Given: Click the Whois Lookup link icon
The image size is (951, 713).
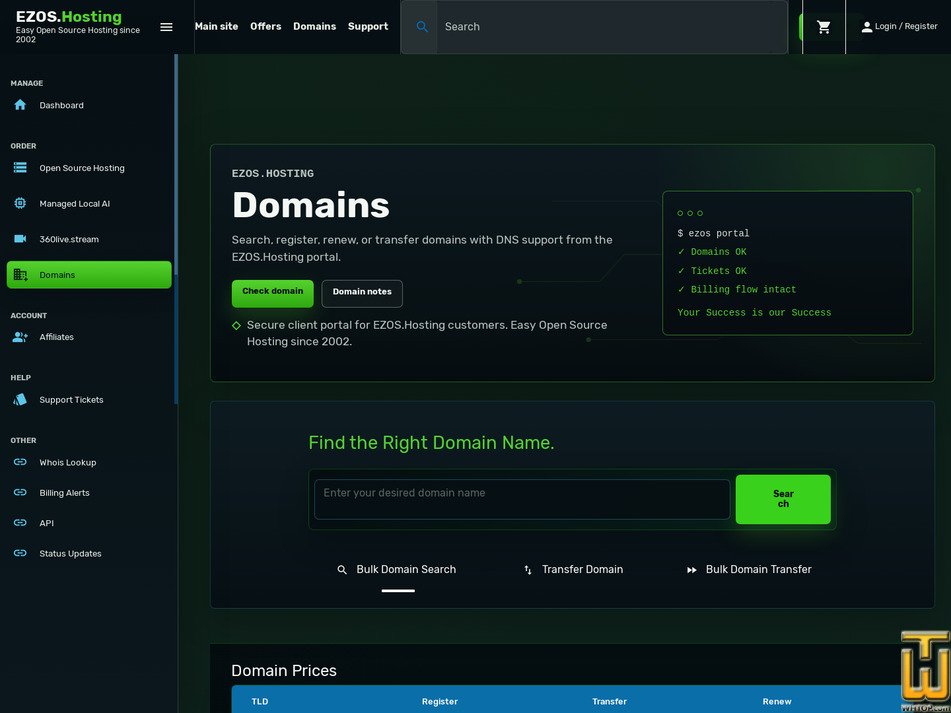Looking at the screenshot, I should (x=20, y=462).
